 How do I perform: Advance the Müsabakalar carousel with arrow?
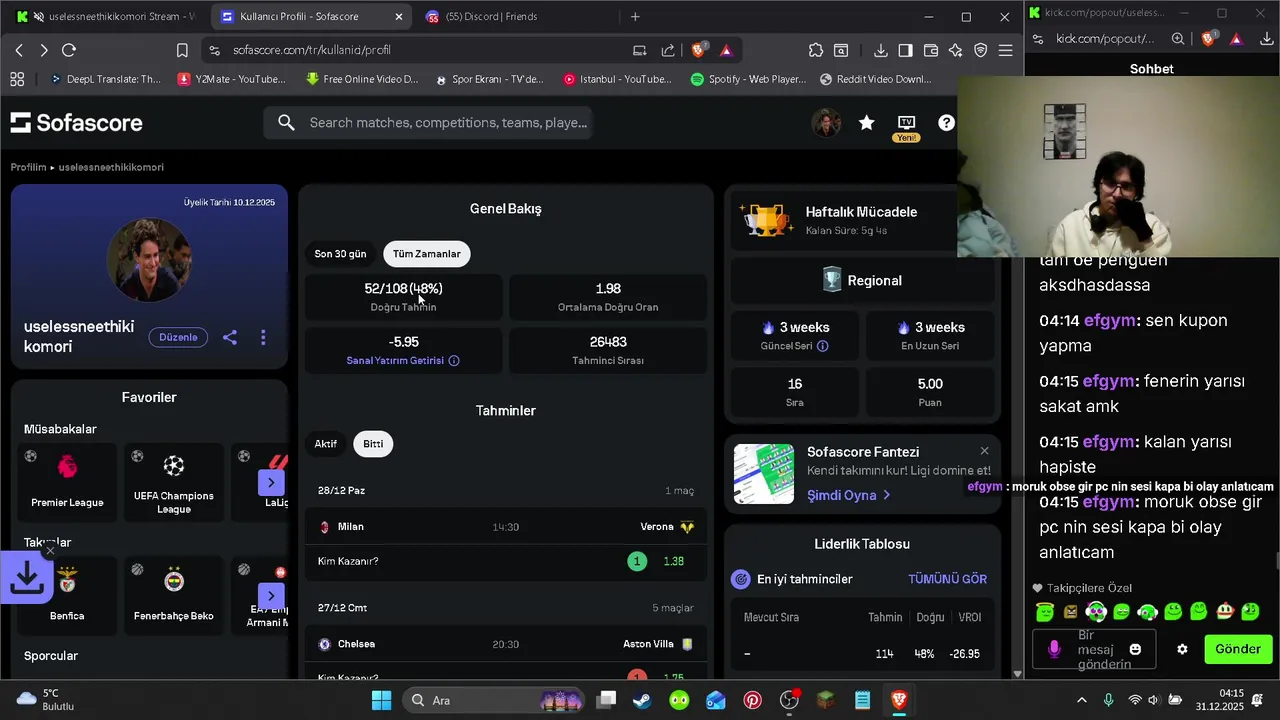[x=271, y=482]
